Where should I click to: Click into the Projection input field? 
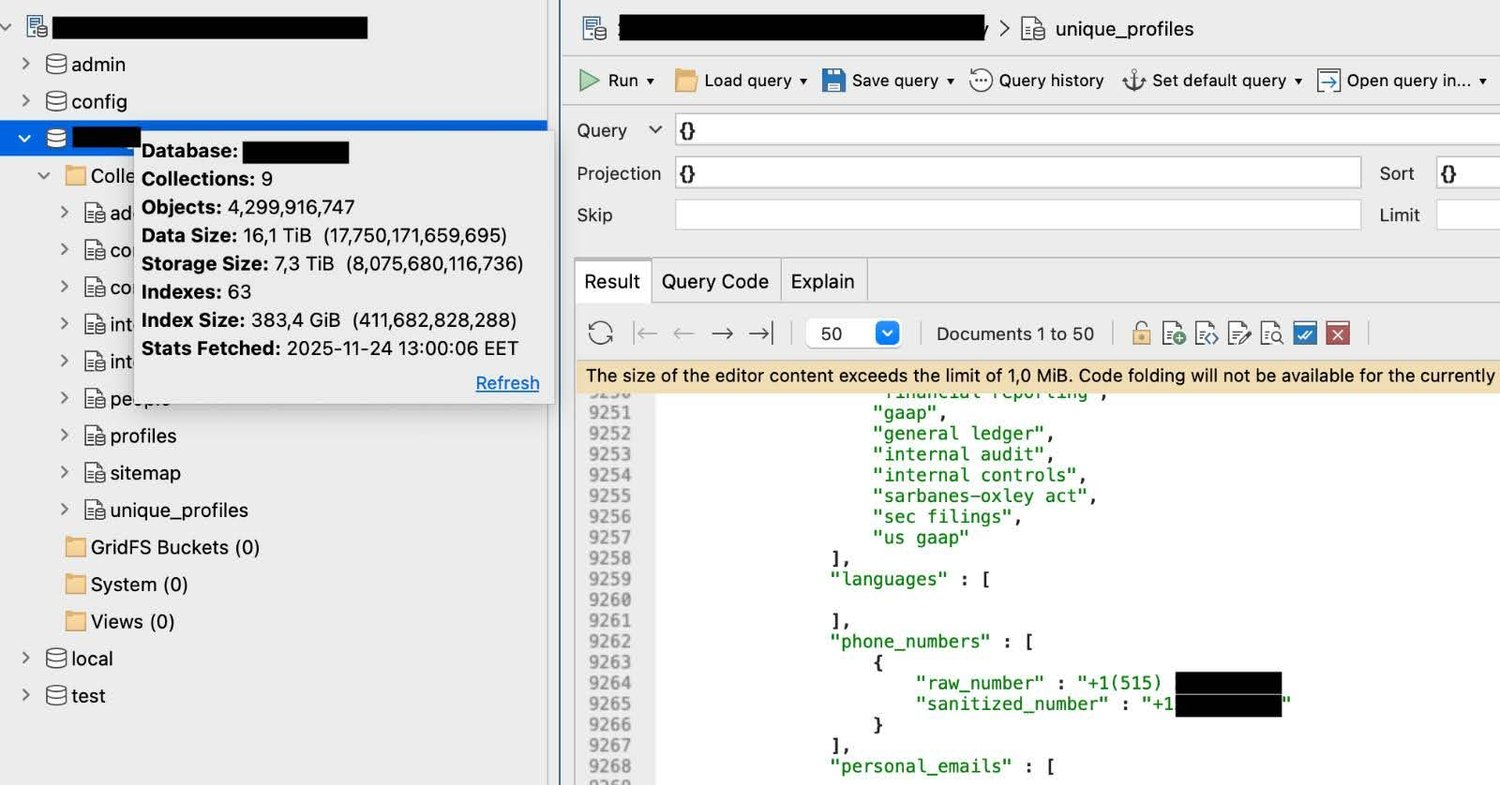tap(1018, 173)
